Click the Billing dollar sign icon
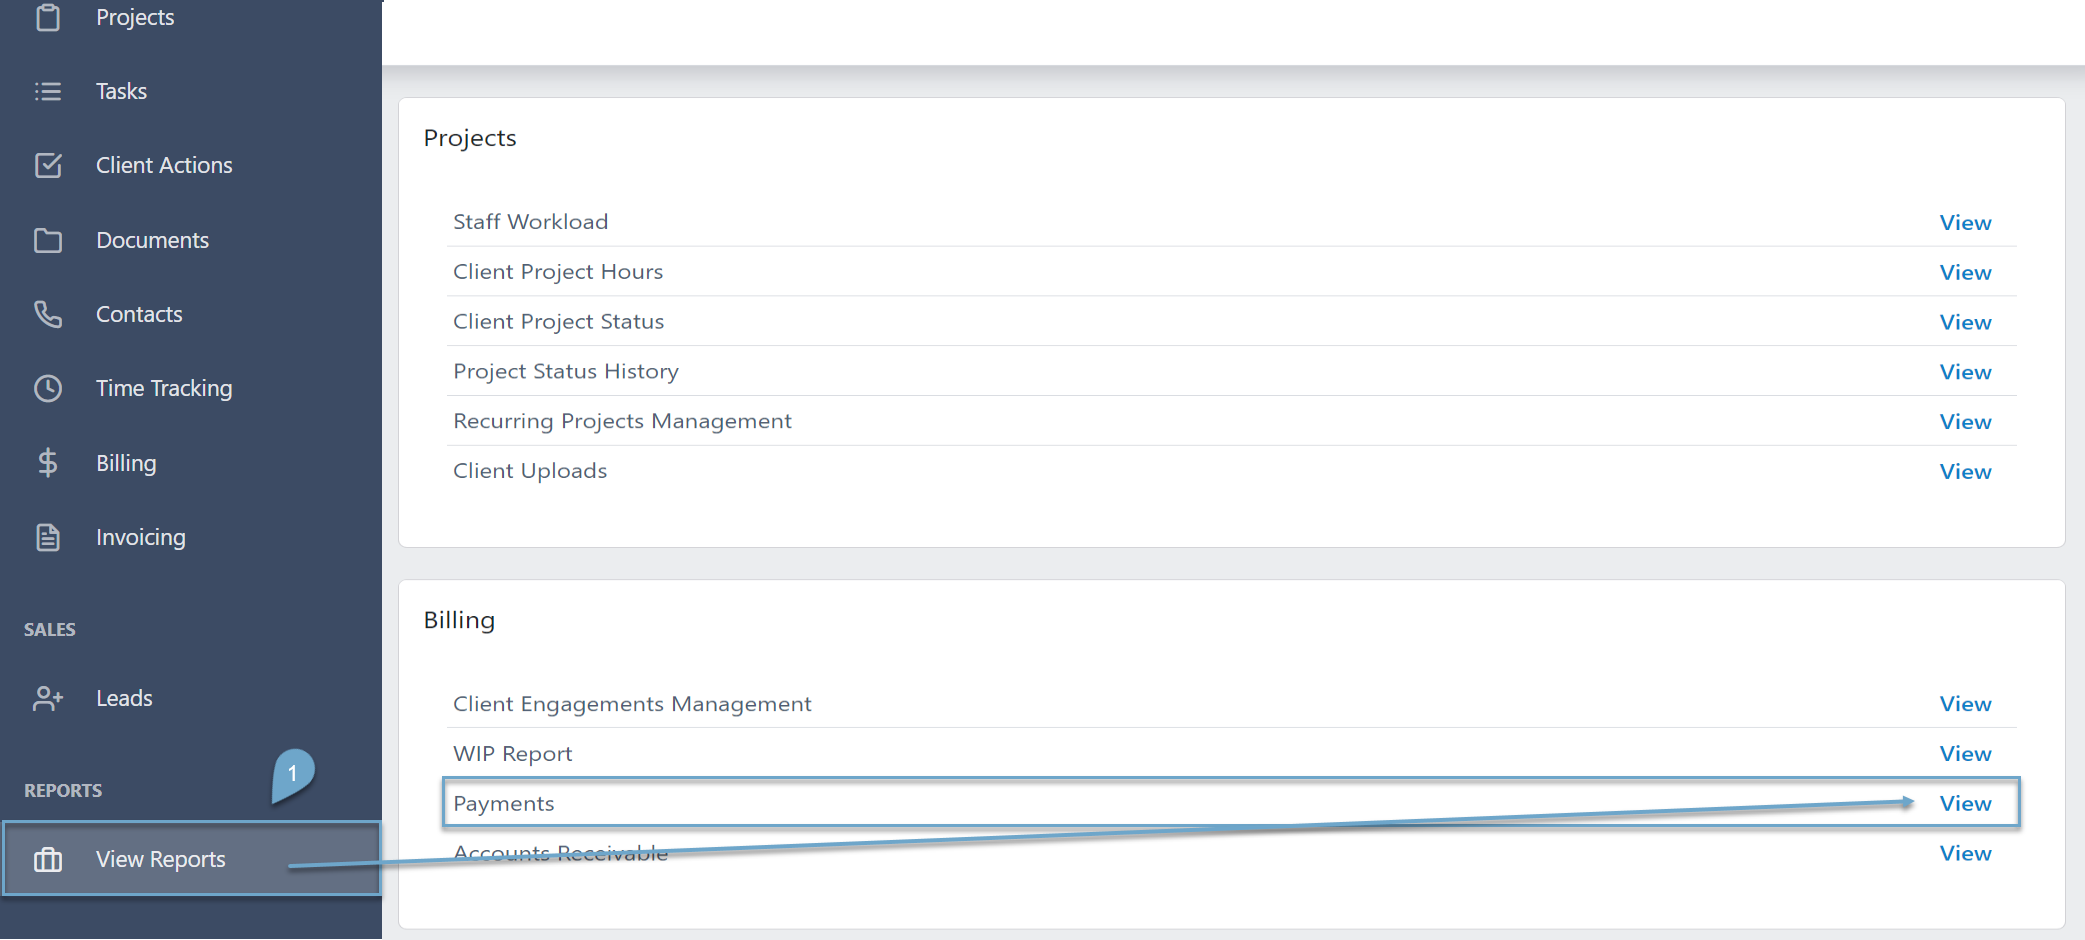Screen dimensions: 2085x940 (48, 462)
